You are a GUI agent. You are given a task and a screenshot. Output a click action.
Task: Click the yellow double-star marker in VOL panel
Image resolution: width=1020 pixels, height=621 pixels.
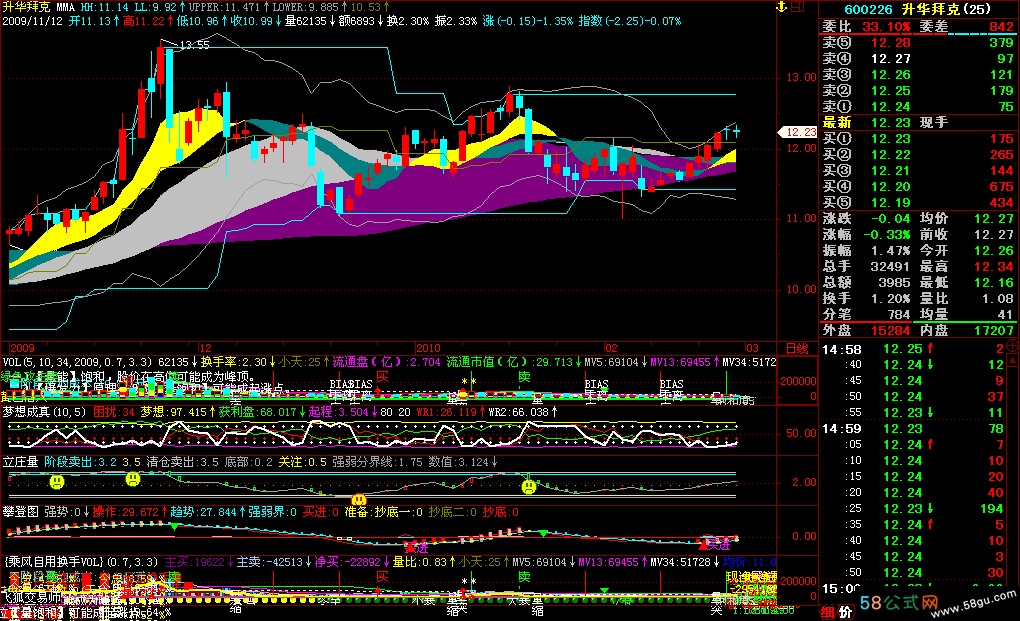468,382
